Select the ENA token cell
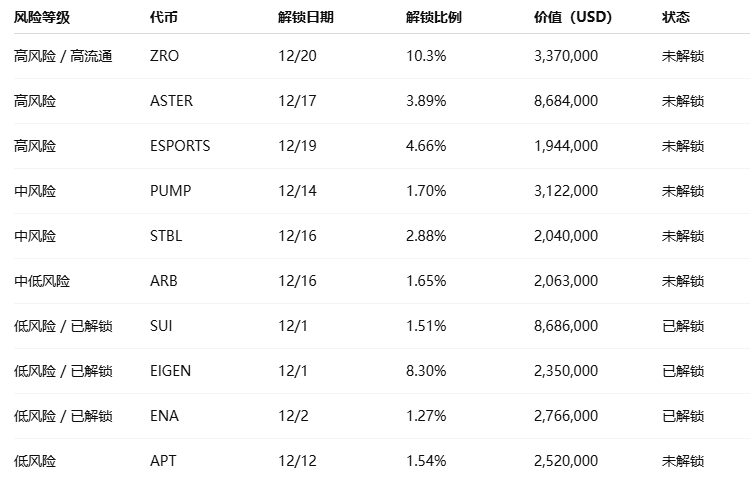This screenshot has height=497, width=750. click(164, 416)
